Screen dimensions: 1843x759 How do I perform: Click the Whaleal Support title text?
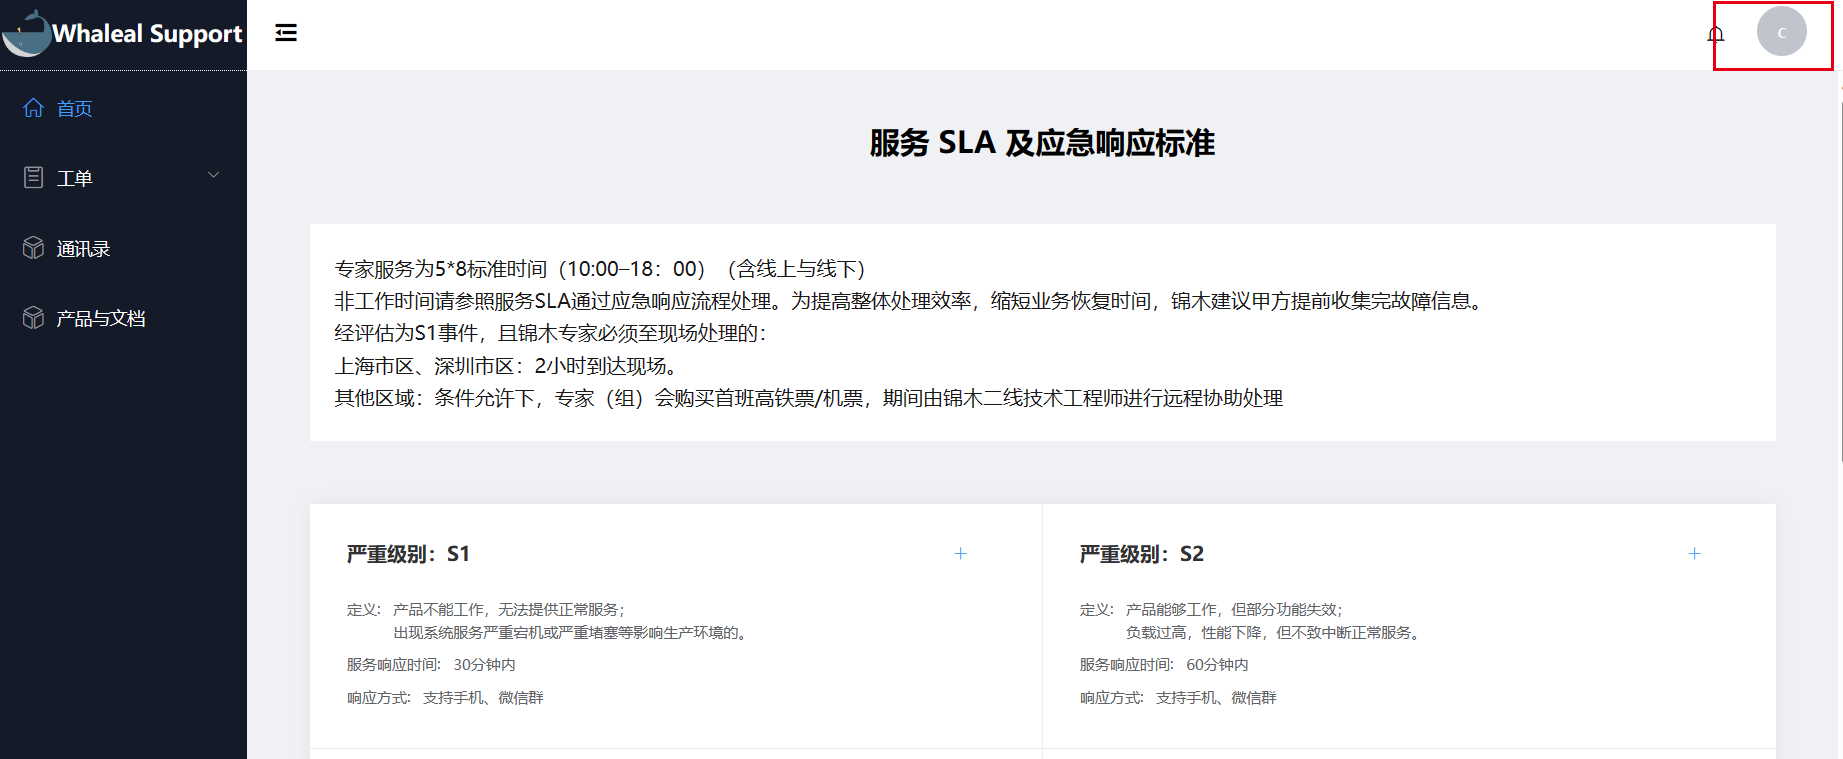147,34
